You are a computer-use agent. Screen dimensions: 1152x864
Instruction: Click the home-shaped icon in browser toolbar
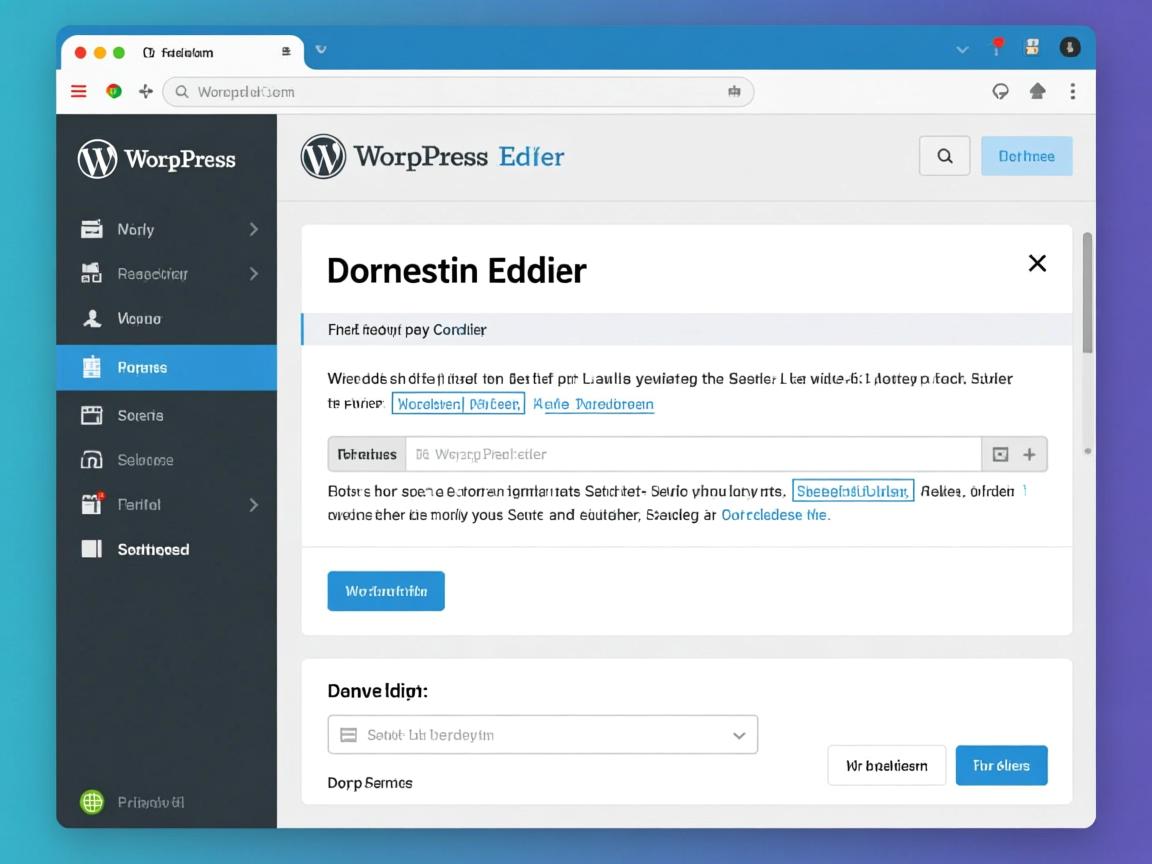pyautogui.click(x=1037, y=91)
